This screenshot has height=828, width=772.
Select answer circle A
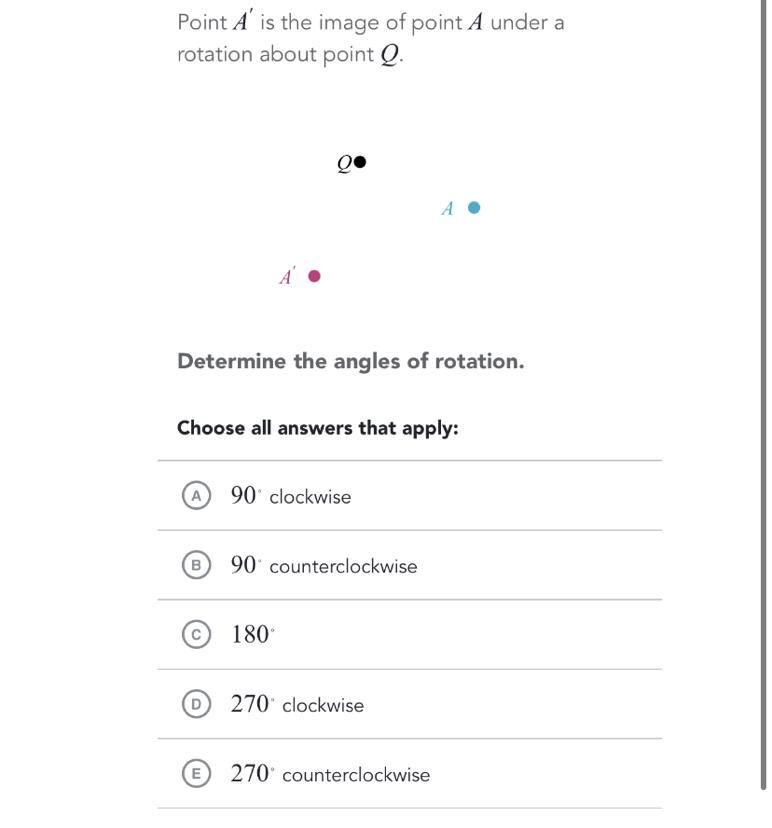(196, 496)
